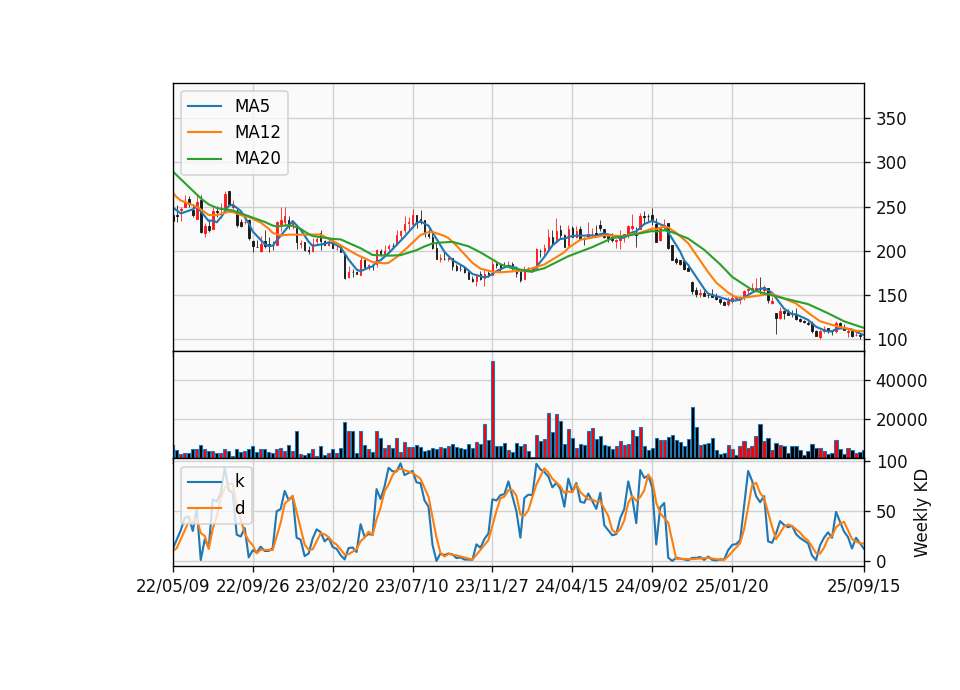Screen dimensions: 960x690
Task: Click the d label in KD legend
Action: pos(239,508)
